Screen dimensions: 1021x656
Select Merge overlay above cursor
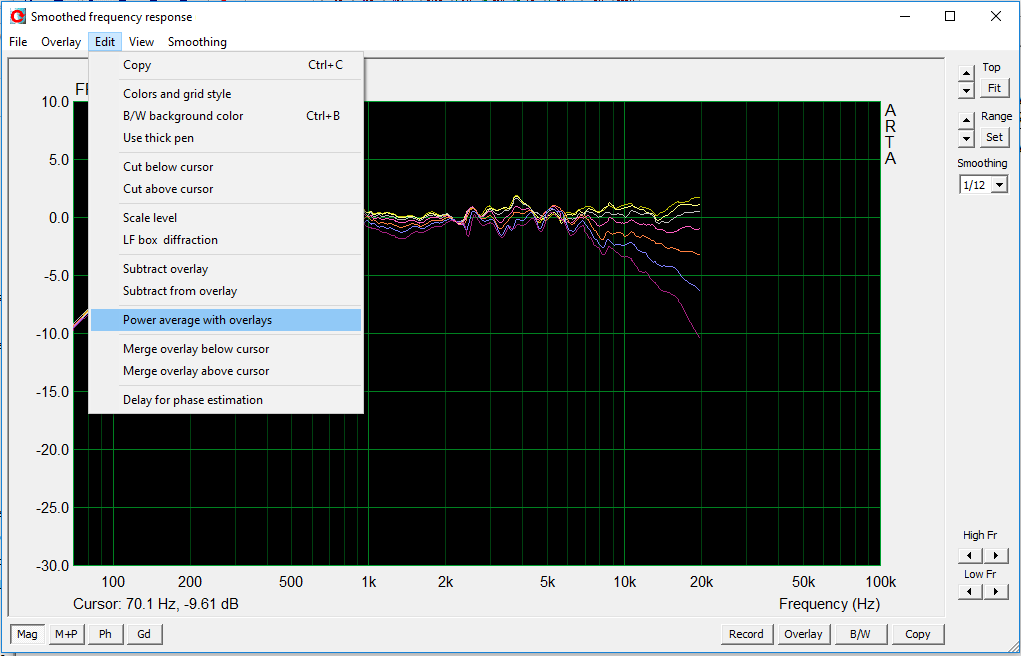tap(226, 371)
